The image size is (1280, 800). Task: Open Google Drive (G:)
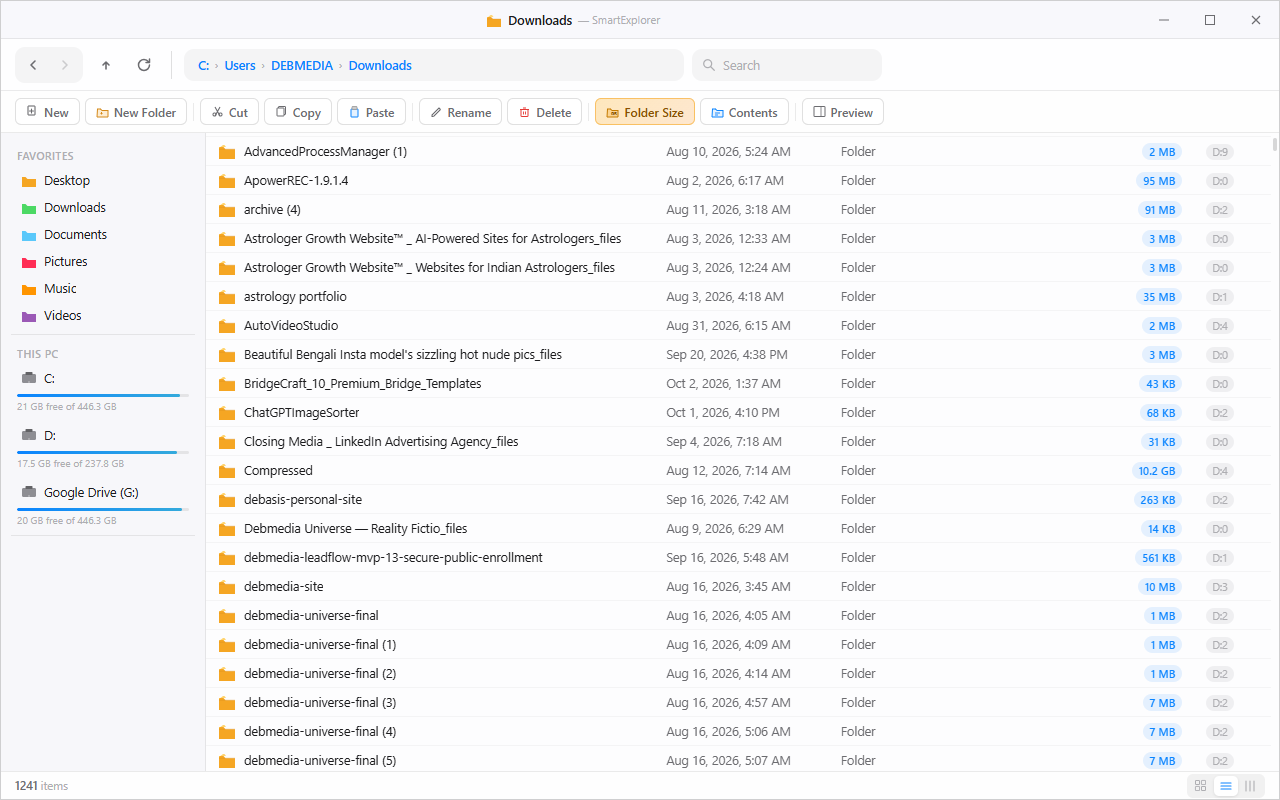click(x=103, y=503)
